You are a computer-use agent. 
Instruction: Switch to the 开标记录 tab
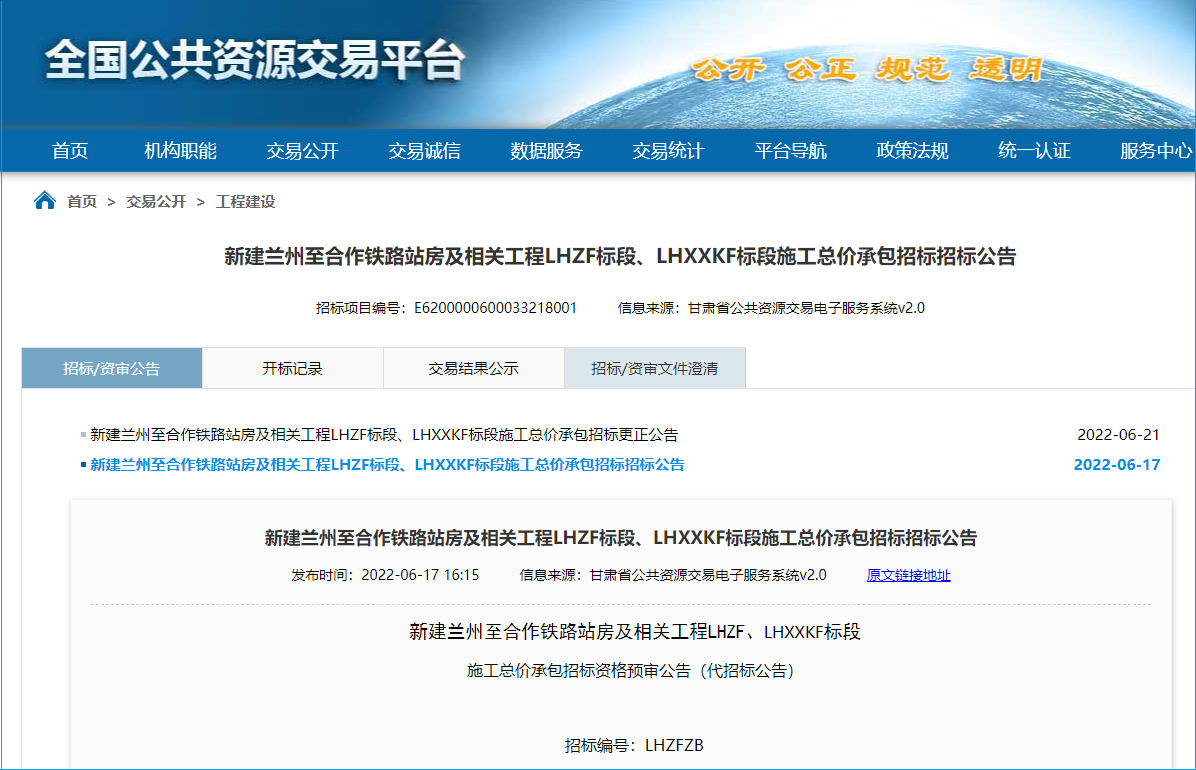(x=293, y=368)
